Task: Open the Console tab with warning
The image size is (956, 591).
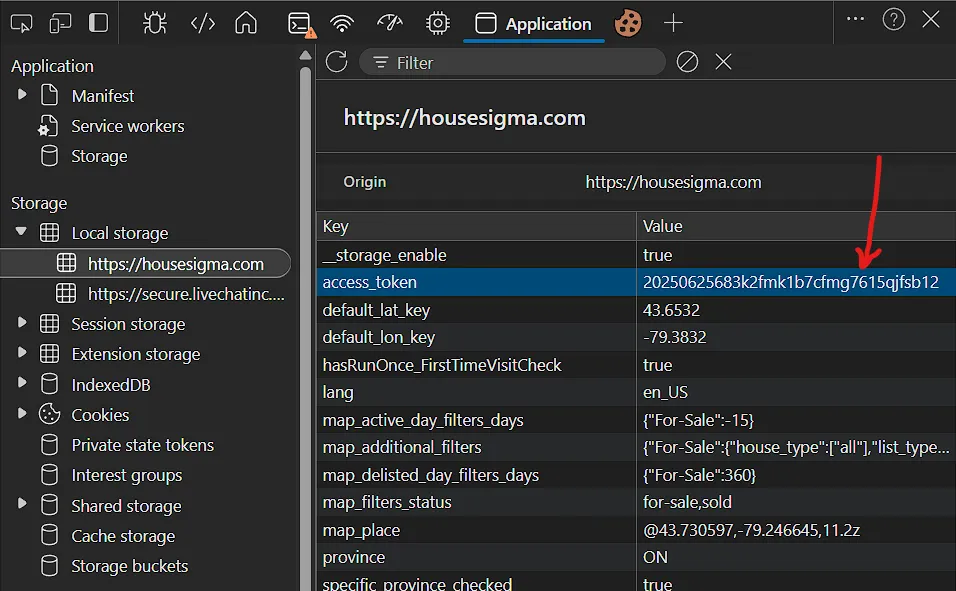Action: pyautogui.click(x=301, y=24)
